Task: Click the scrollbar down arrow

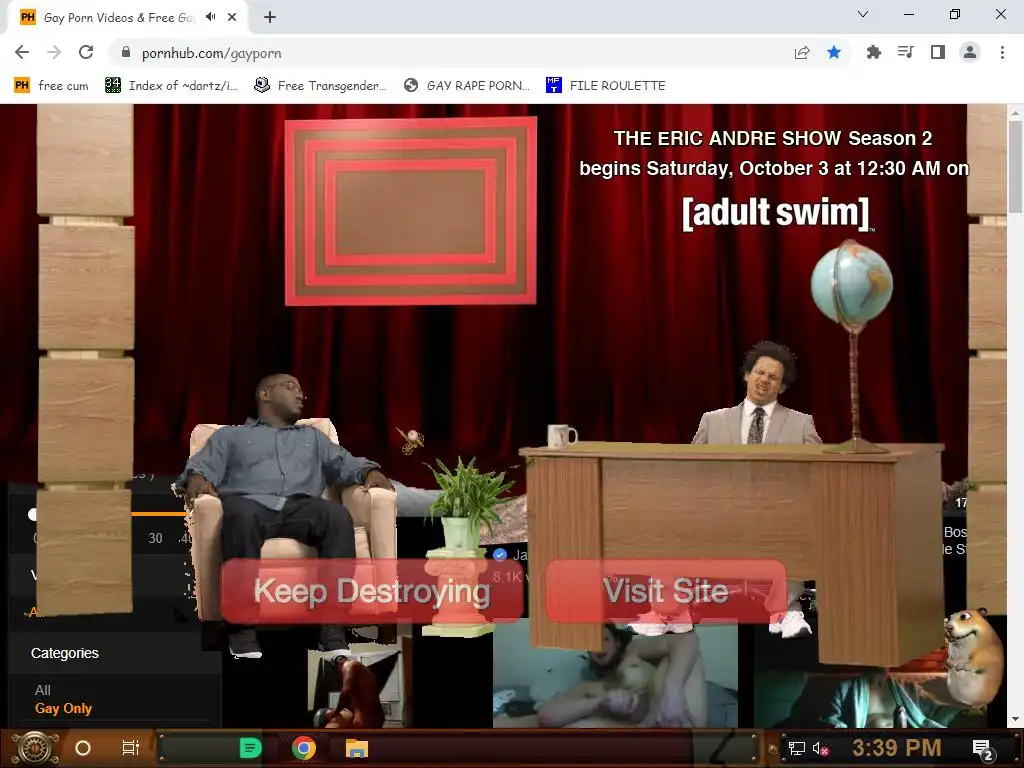Action: tap(1015, 720)
